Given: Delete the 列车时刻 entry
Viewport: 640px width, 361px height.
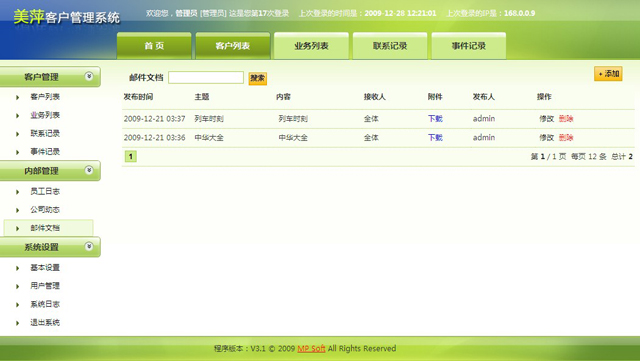Looking at the screenshot, I should pos(566,119).
